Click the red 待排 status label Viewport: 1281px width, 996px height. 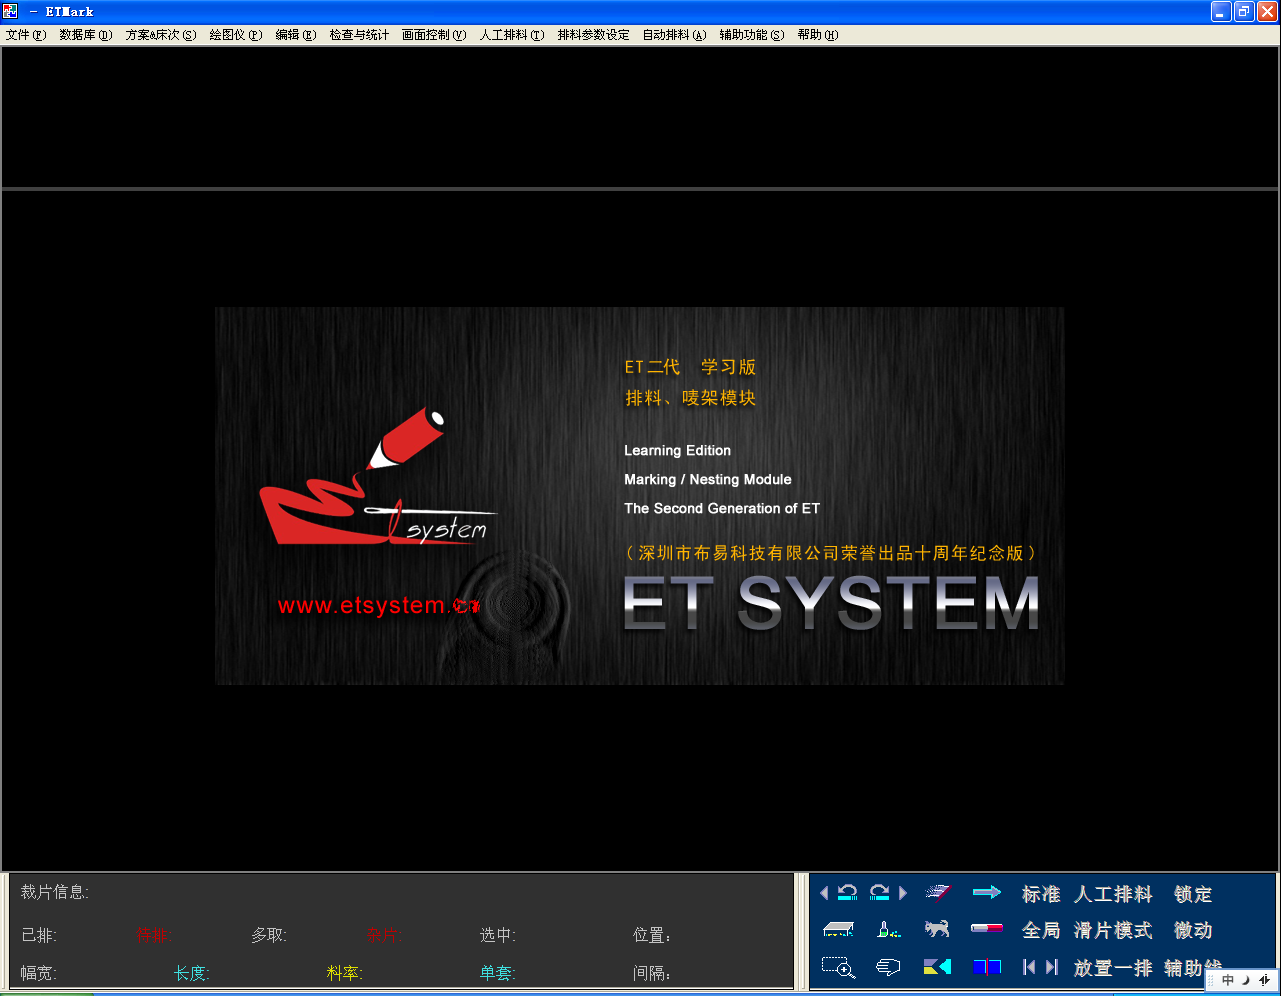point(154,936)
